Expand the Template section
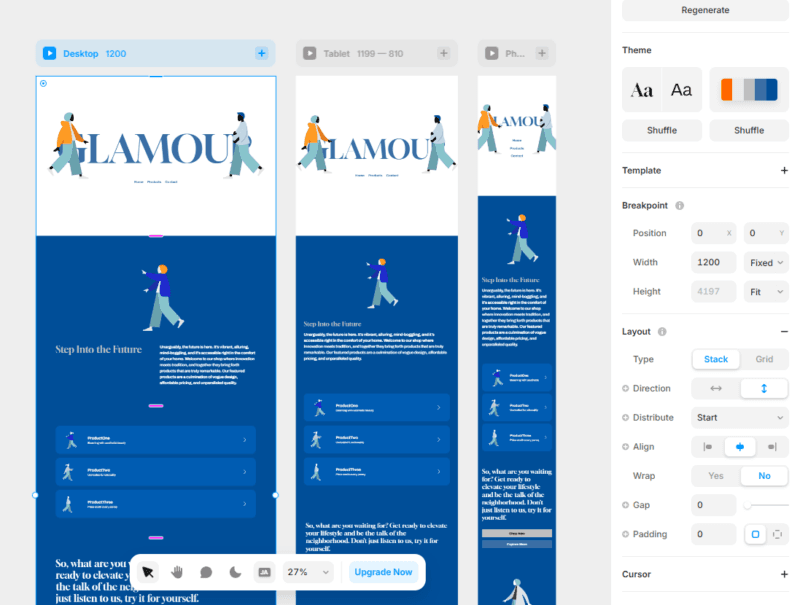The height and width of the screenshot is (605, 800). (783, 170)
